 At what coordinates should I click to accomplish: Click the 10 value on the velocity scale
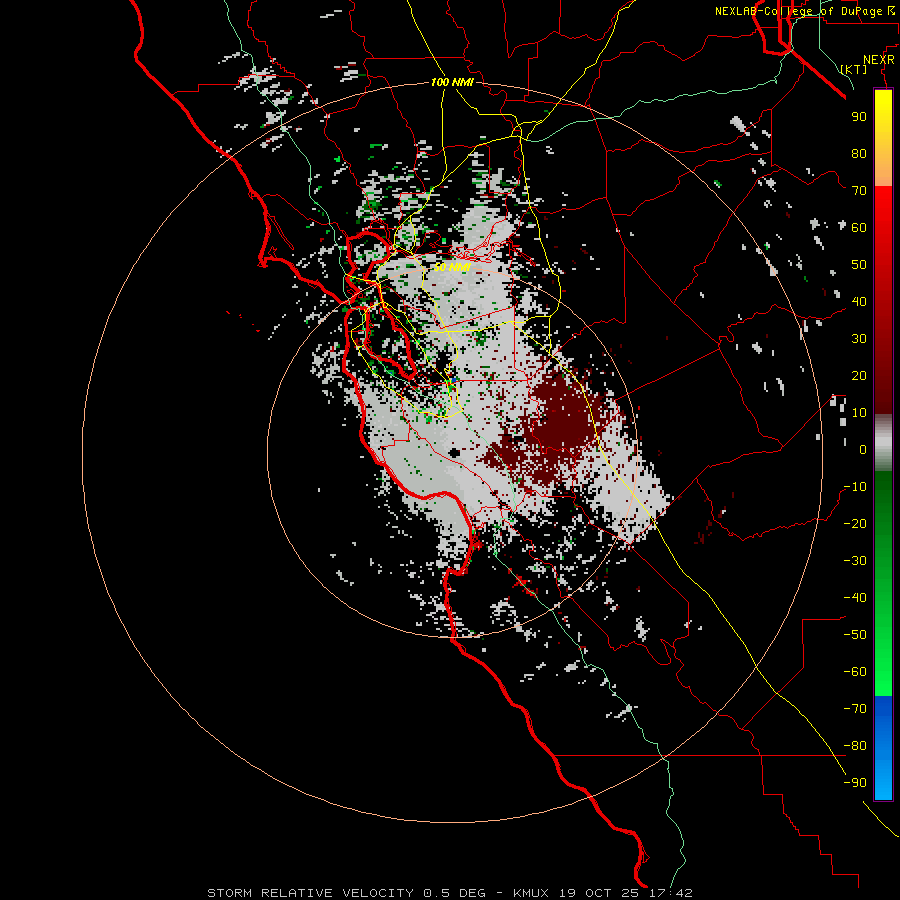pyautogui.click(x=859, y=413)
